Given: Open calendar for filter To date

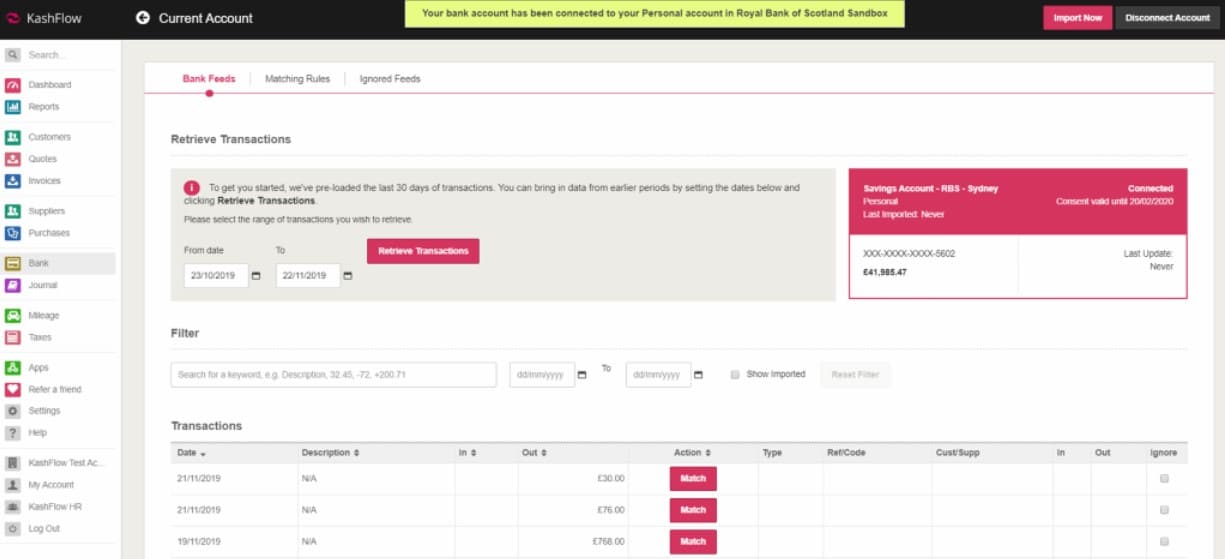Looking at the screenshot, I should coord(698,375).
